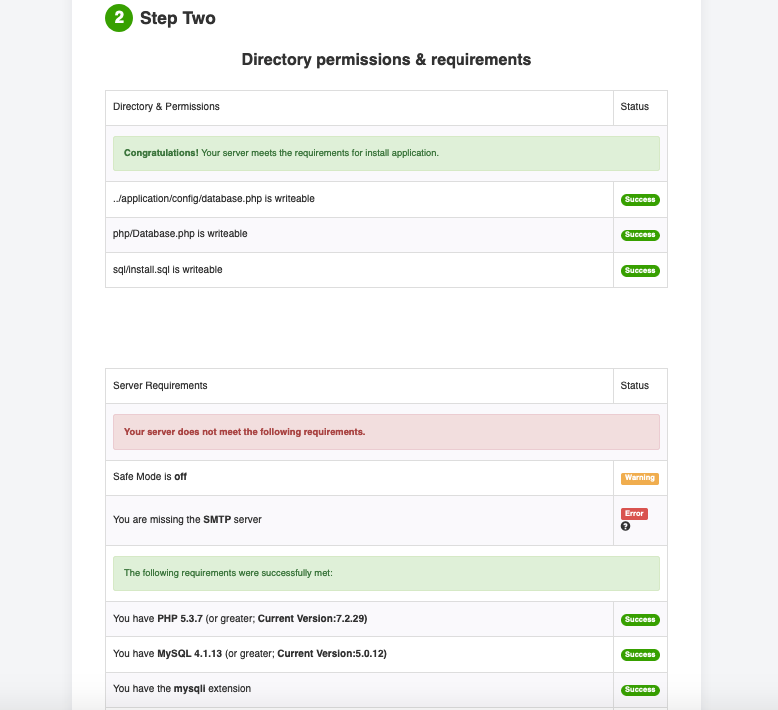The height and width of the screenshot is (710, 778).
Task: Click the SMTP error help question icon
Action: pyautogui.click(x=626, y=526)
